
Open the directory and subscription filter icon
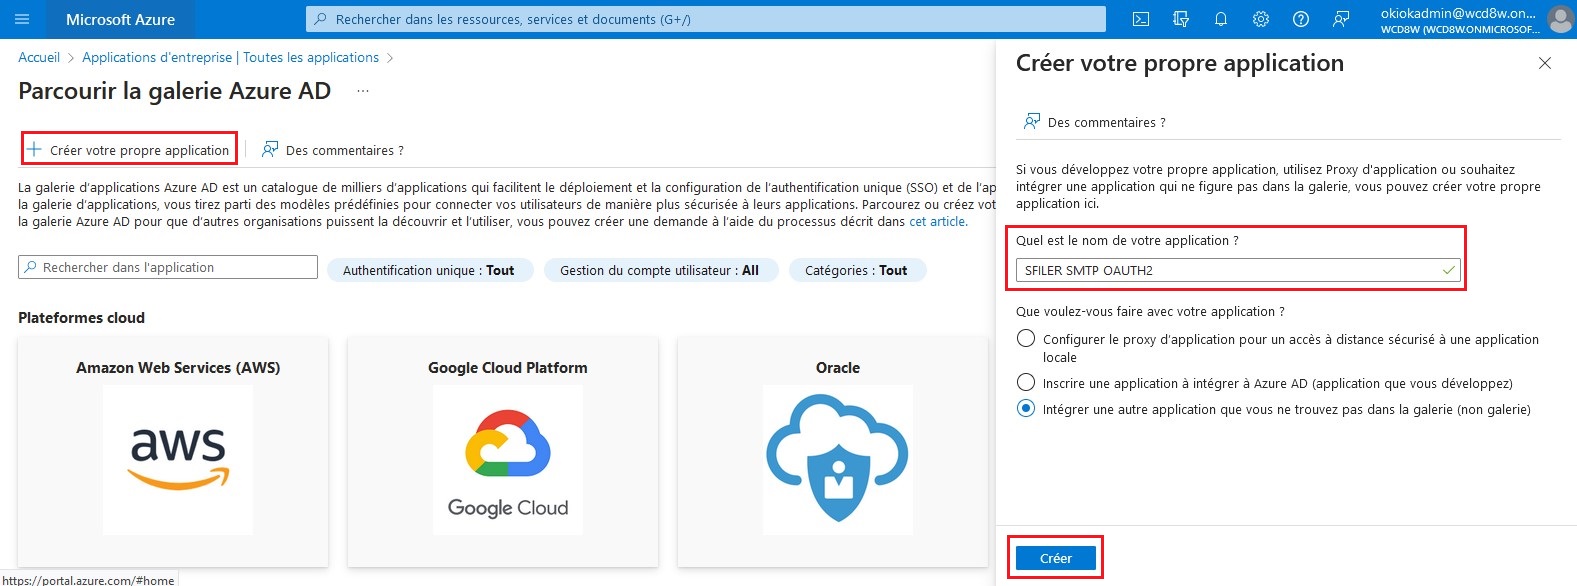tap(1181, 19)
